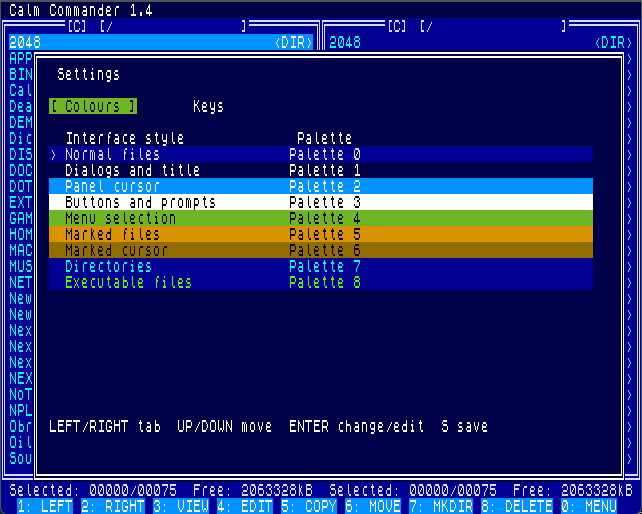This screenshot has height=514, width=642.
Task: Select the 2048 directory in left panel
Action: 161,42
